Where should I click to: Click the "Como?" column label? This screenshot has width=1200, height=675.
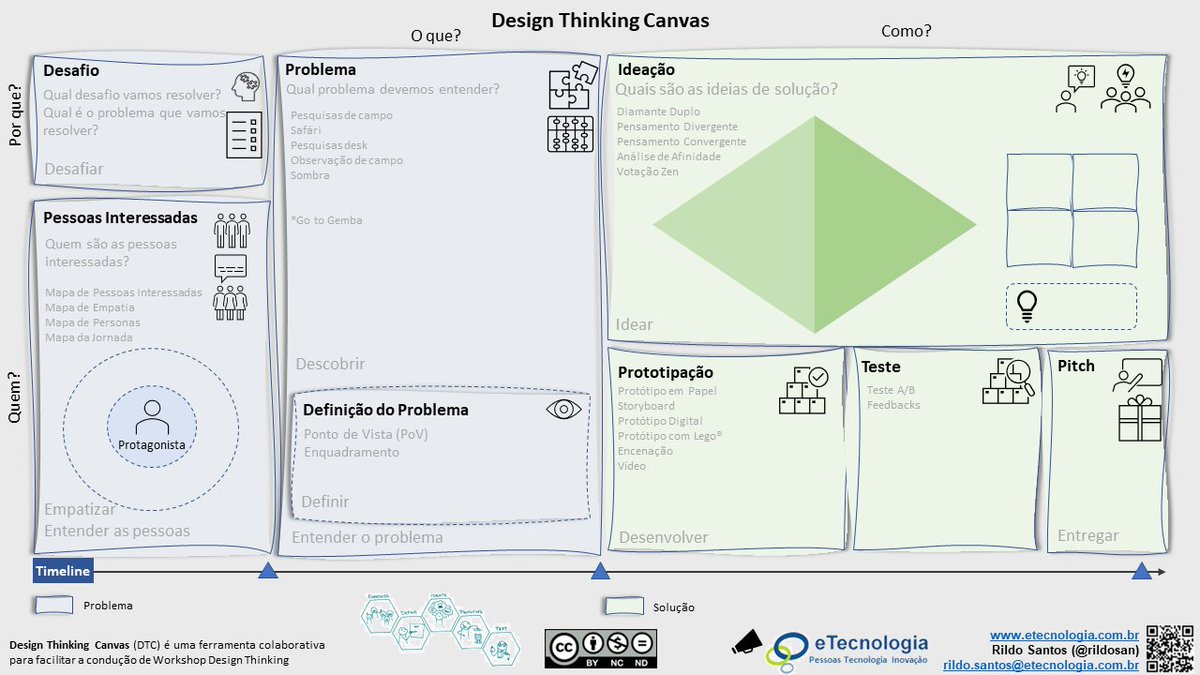906,32
